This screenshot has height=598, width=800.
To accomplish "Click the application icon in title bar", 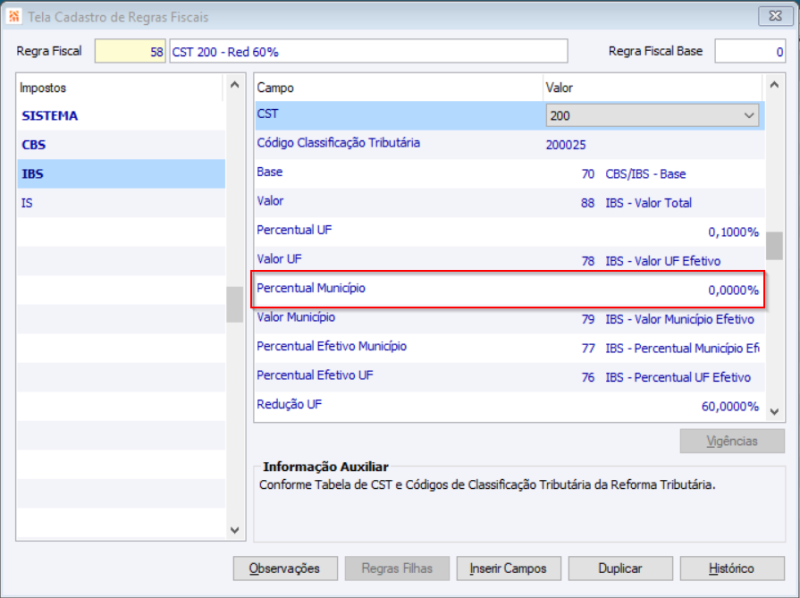I will click(14, 16).
